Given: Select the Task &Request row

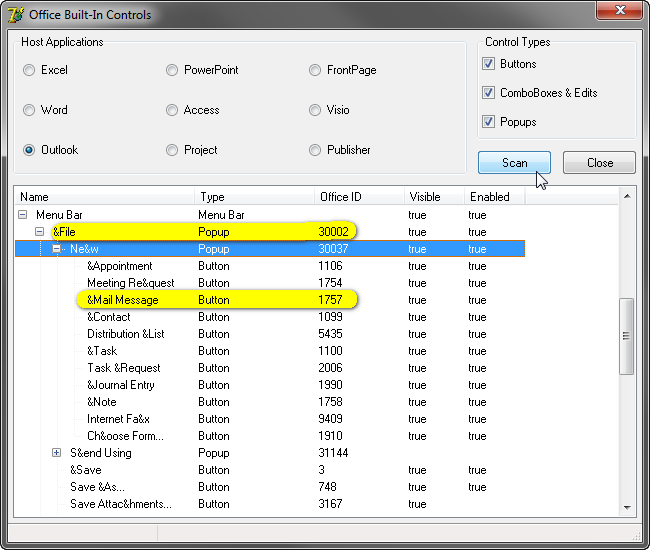Looking at the screenshot, I should [x=270, y=368].
